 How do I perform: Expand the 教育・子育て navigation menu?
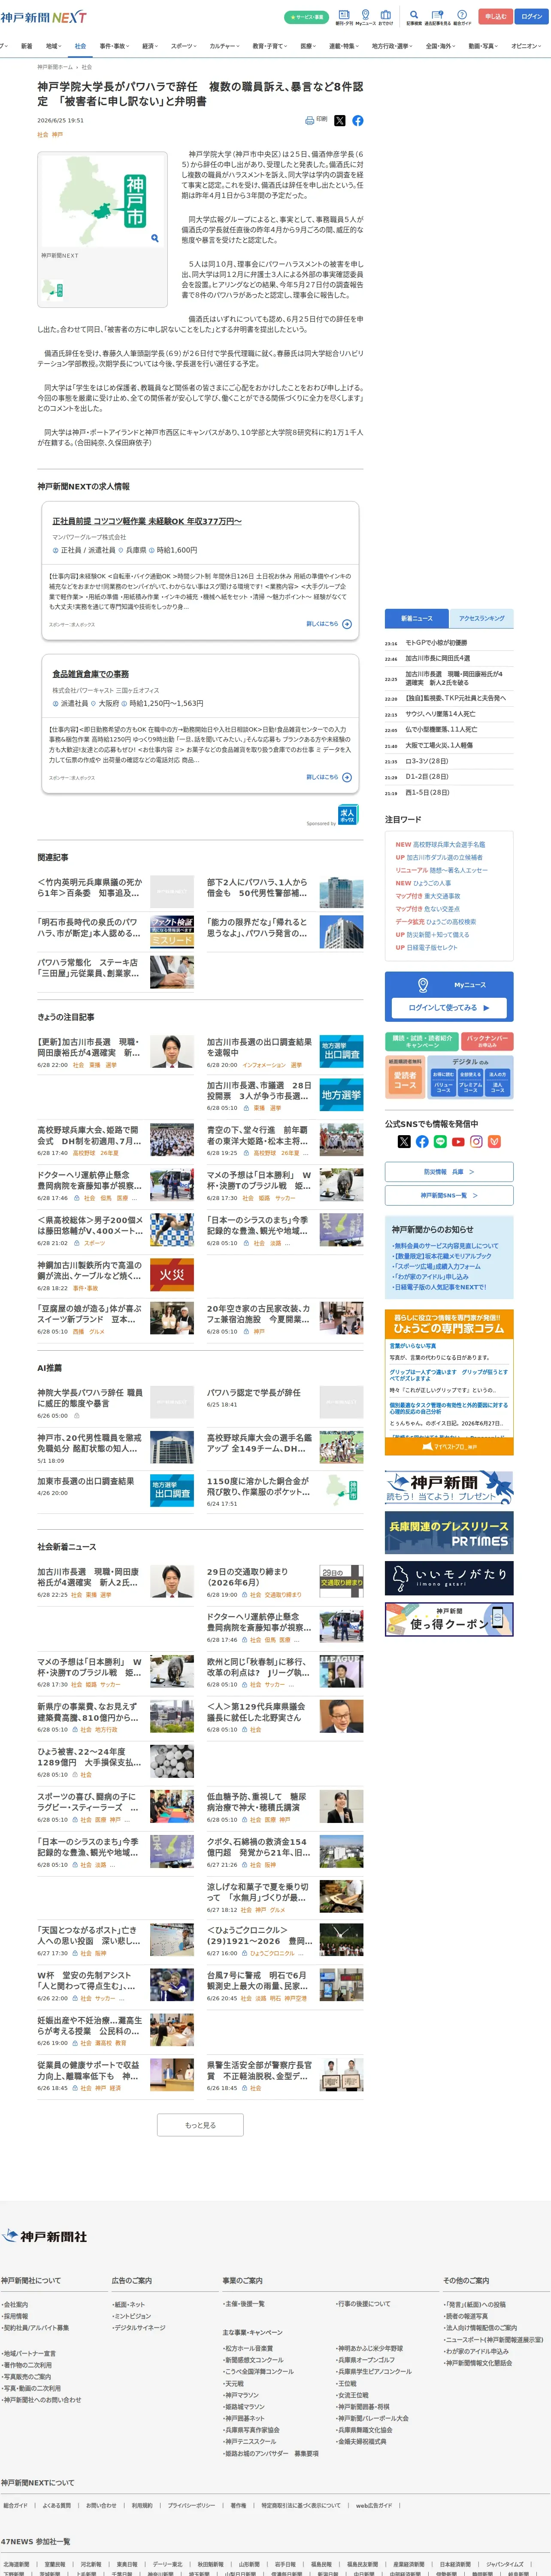coord(269,46)
